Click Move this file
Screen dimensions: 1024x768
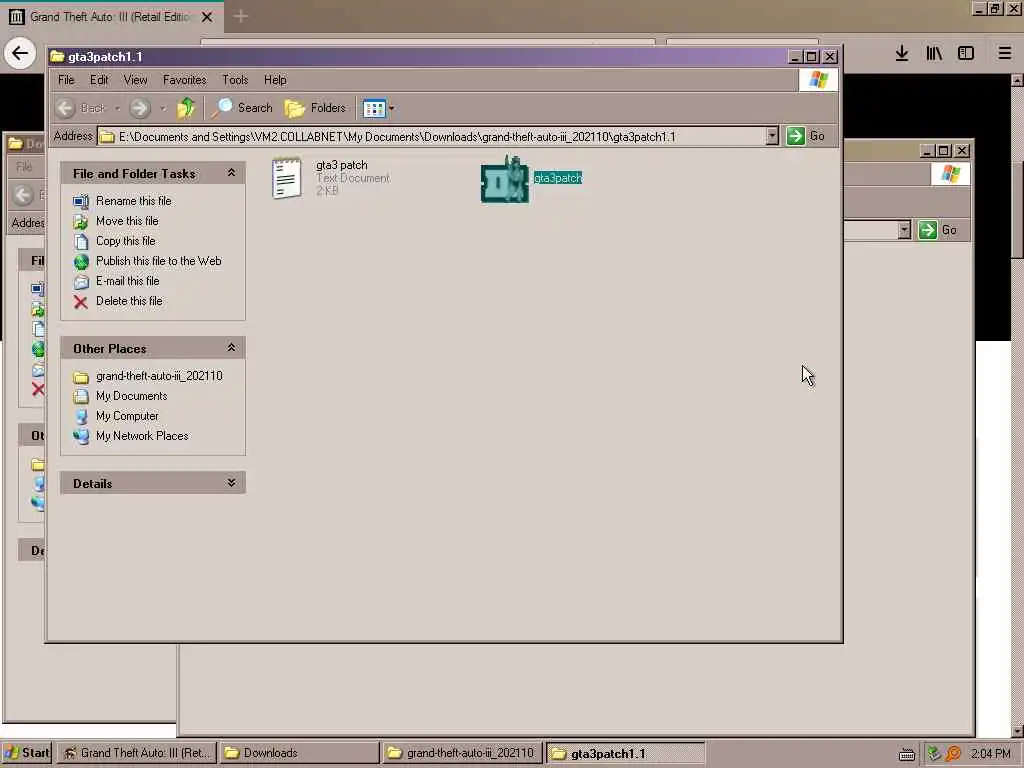coord(127,221)
